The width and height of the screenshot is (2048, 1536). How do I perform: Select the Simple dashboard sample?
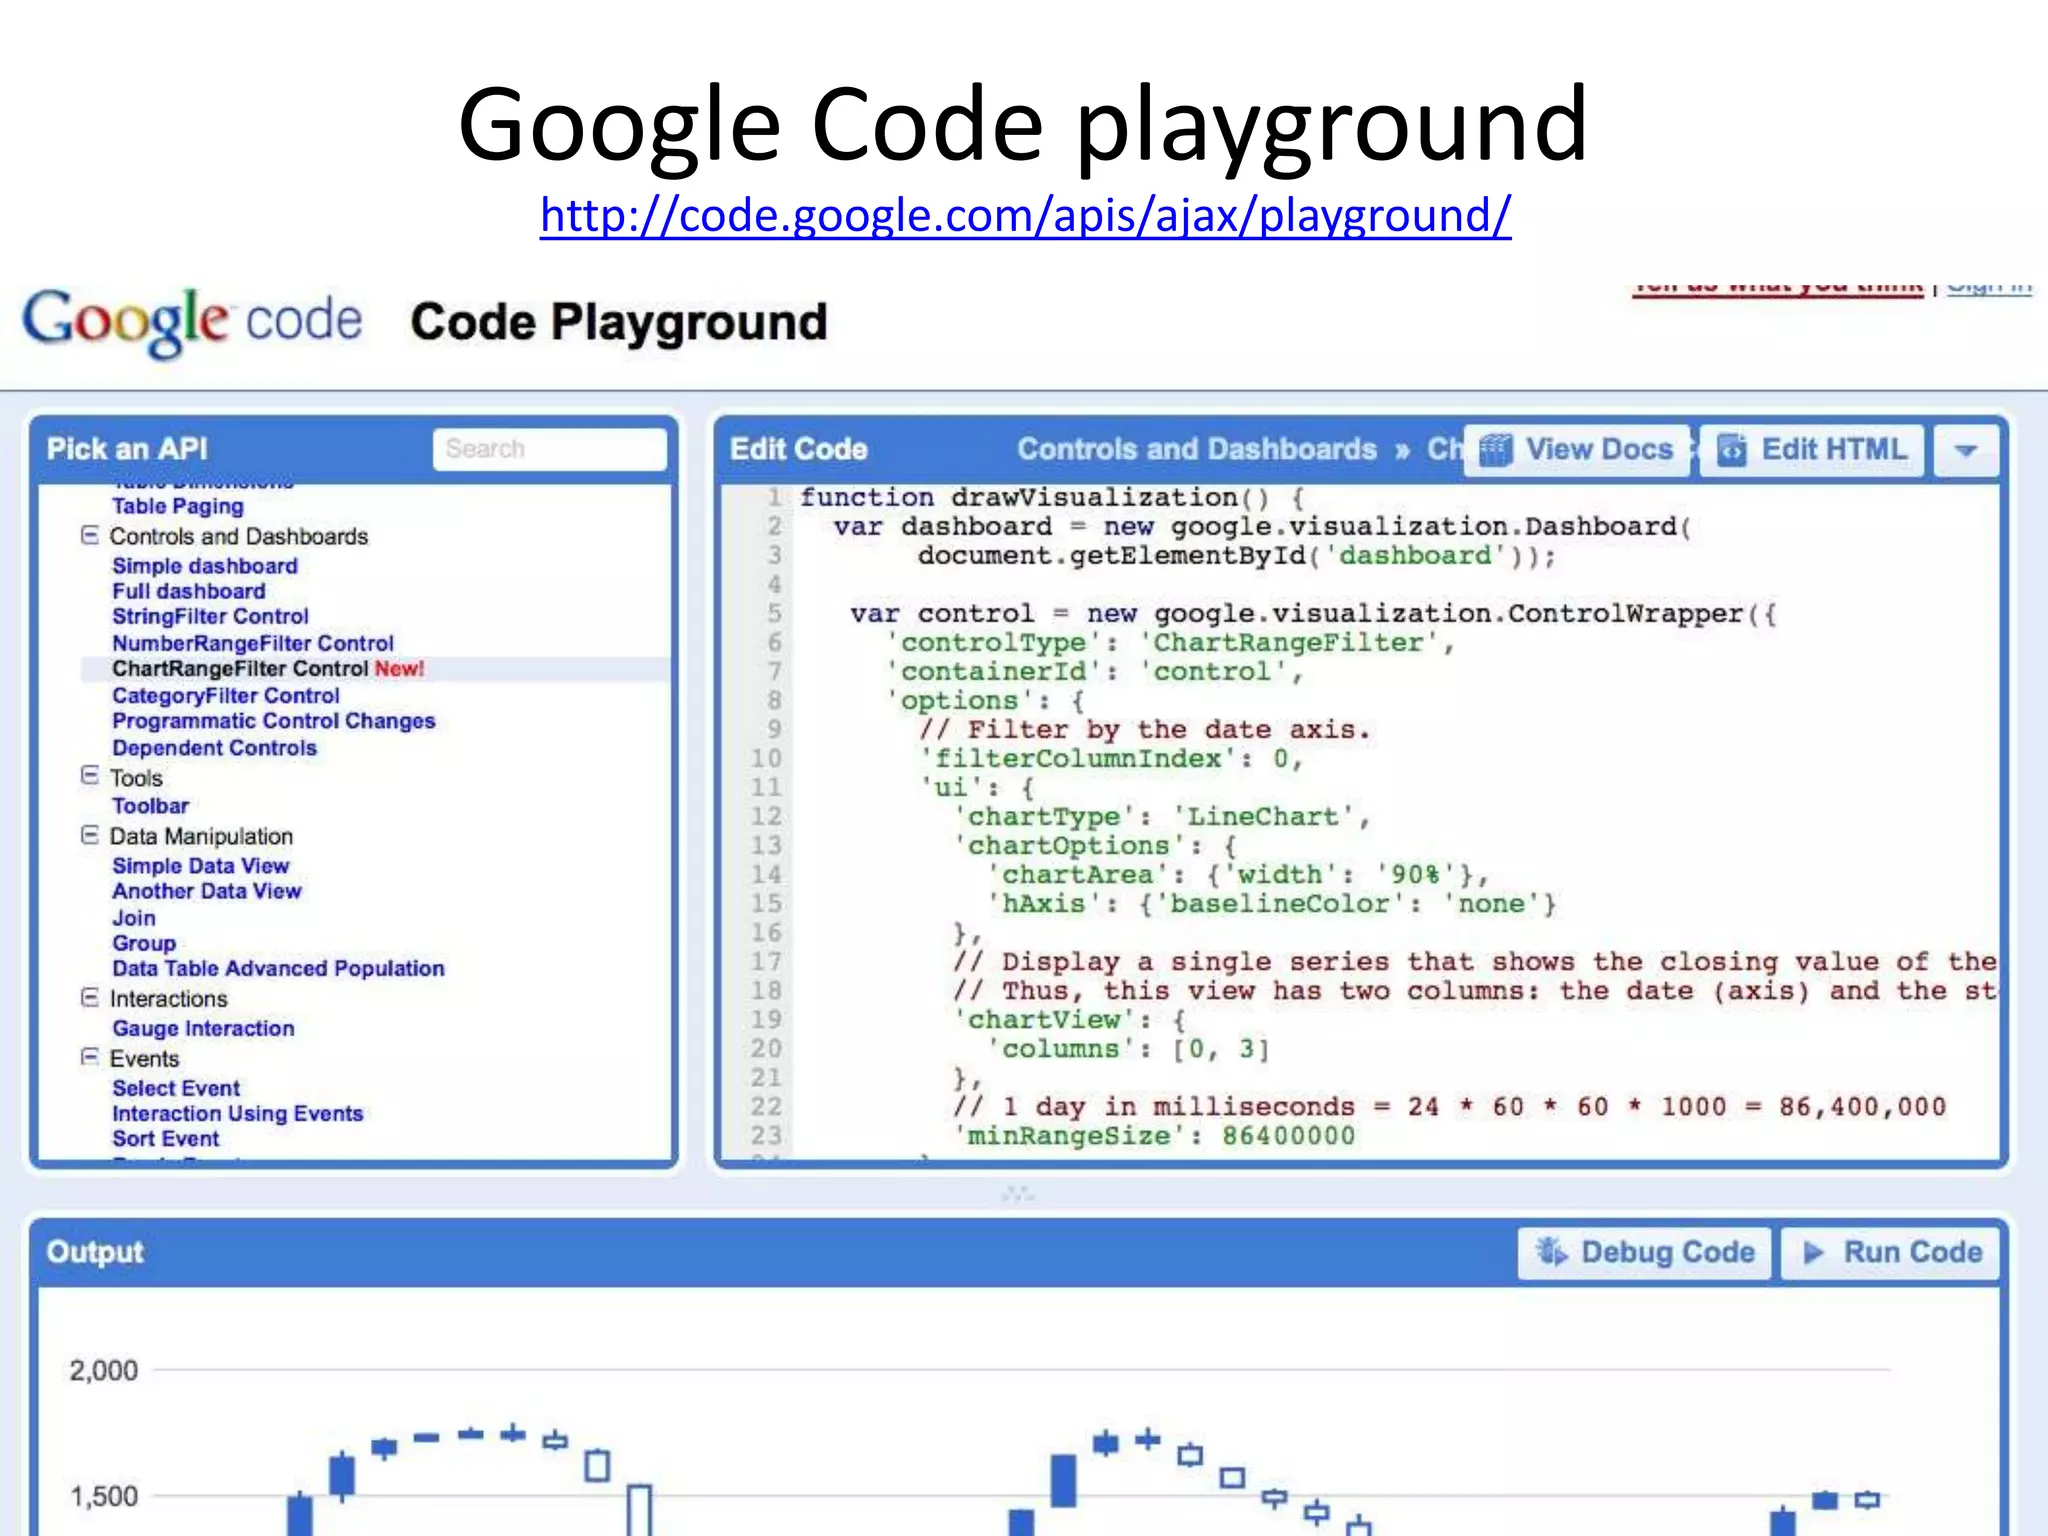(205, 566)
